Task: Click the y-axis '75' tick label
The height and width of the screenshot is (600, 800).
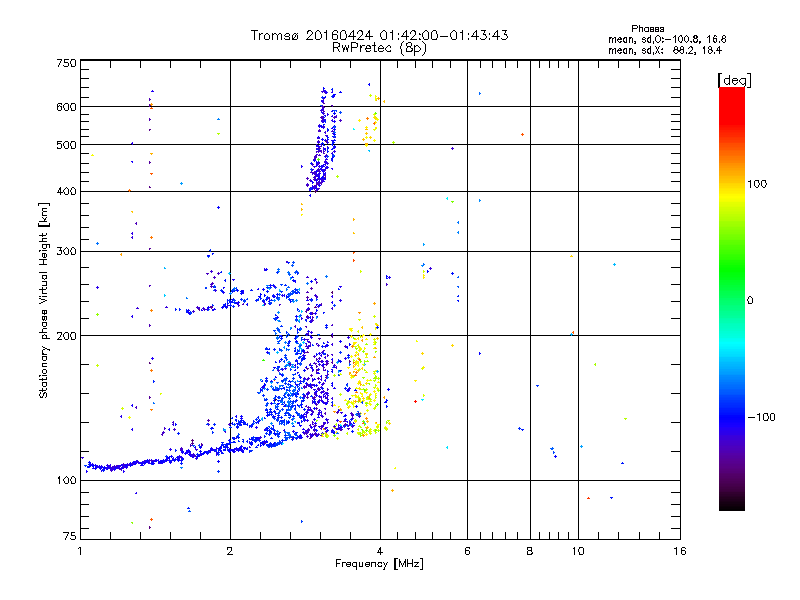Action: click(70, 536)
